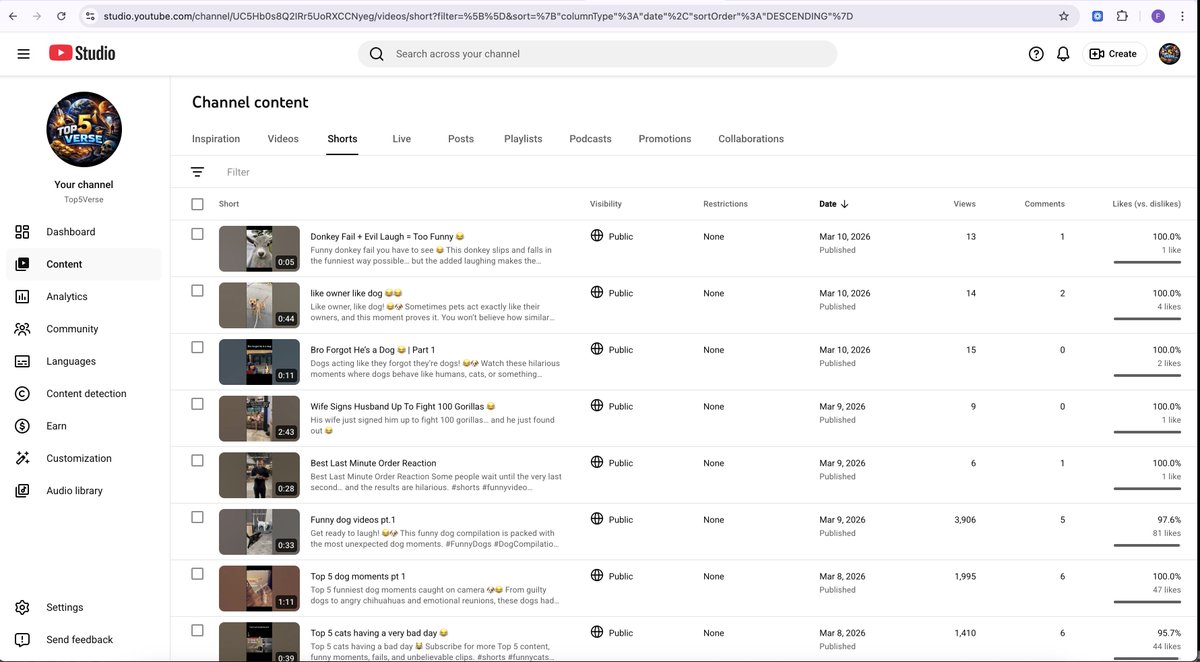
Task: Select the like owner like dog checkbox
Action: click(197, 291)
